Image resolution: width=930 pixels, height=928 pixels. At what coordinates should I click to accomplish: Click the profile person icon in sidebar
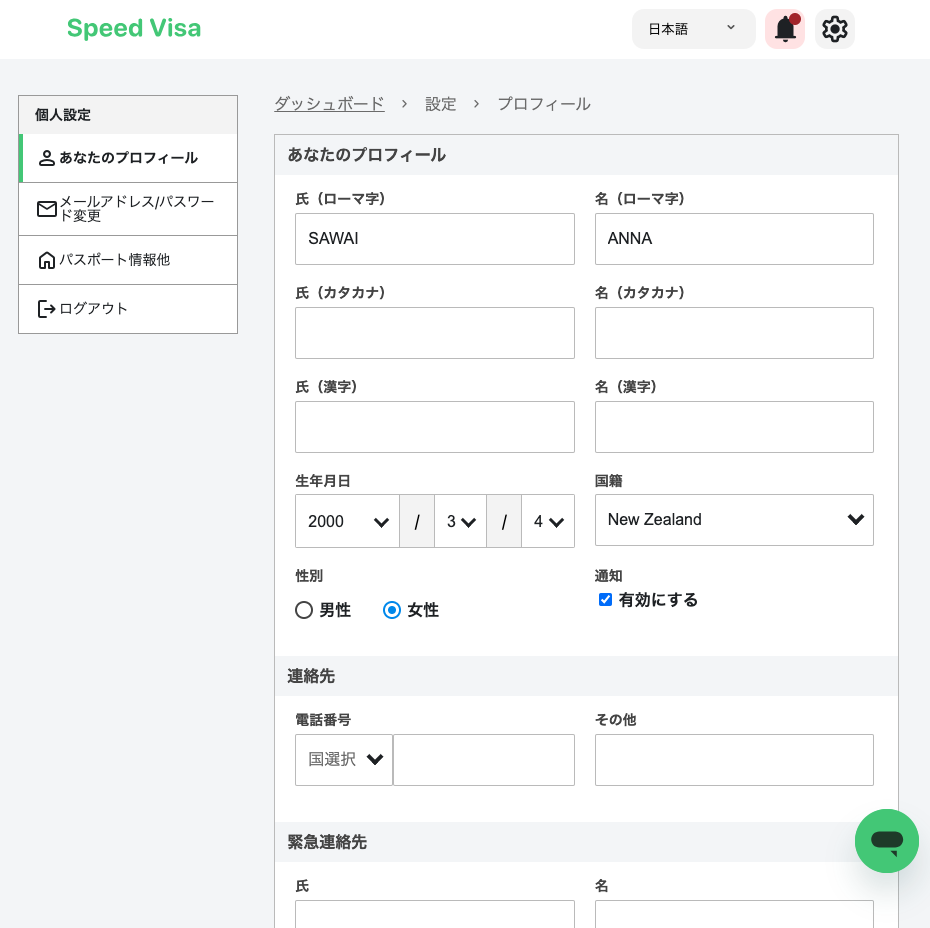46,158
